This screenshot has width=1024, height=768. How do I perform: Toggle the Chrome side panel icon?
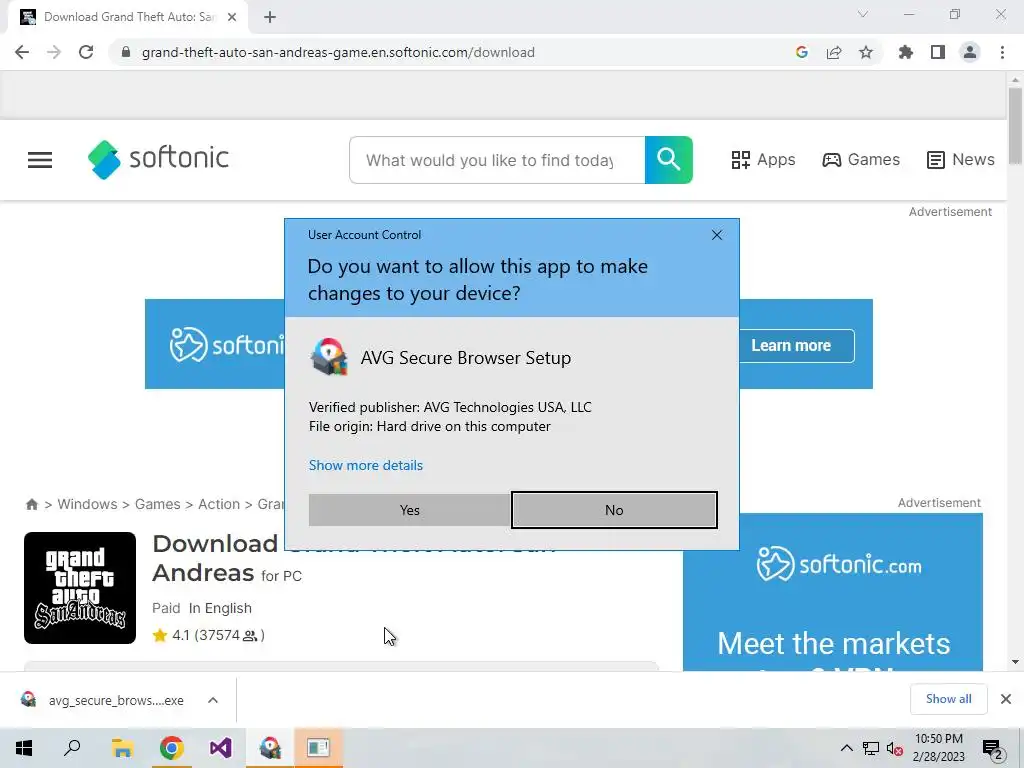[938, 52]
